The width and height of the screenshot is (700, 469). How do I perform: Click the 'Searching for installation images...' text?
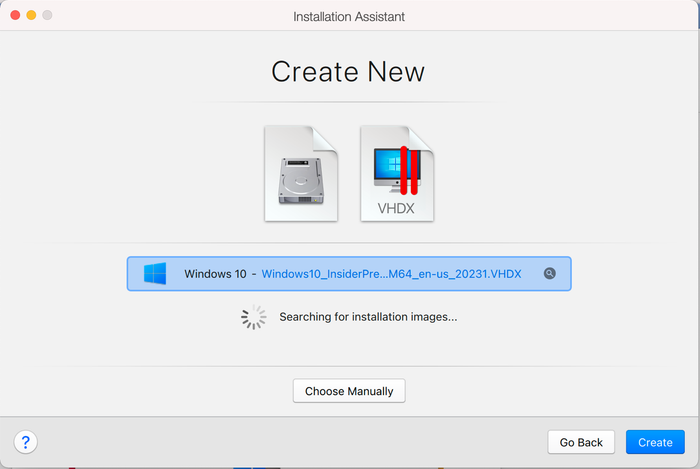368,317
